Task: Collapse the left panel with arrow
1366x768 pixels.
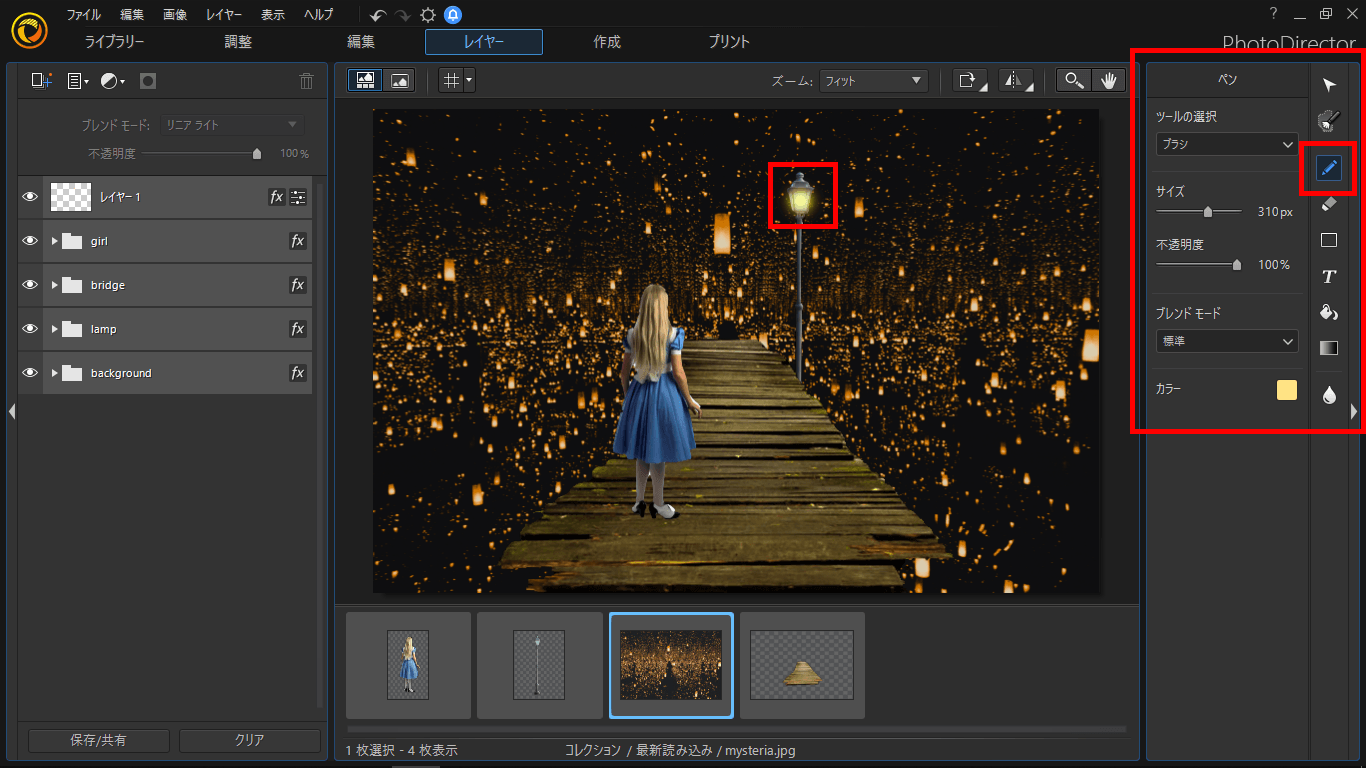Action: (11, 411)
